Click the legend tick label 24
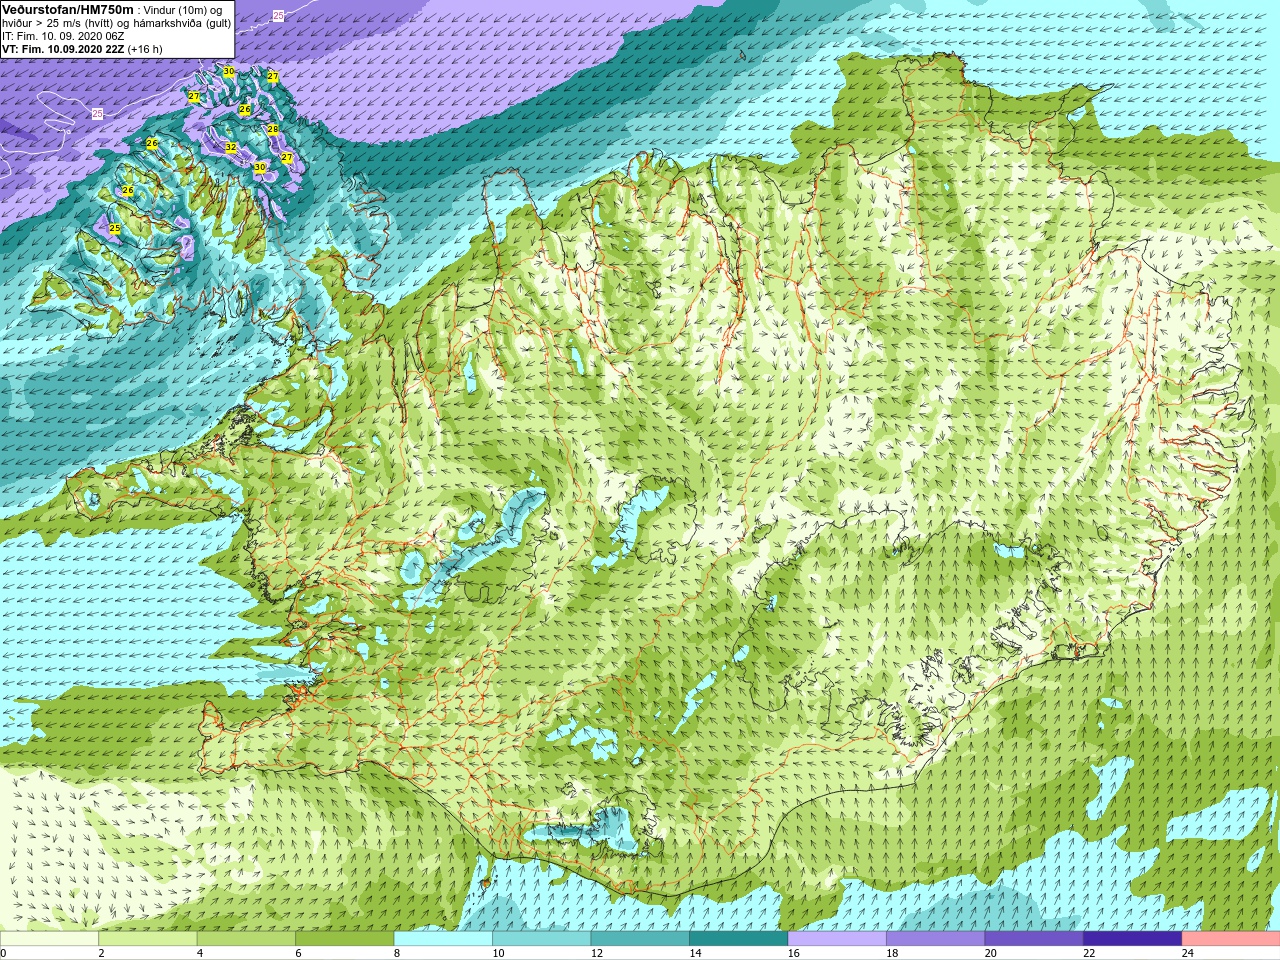Screen dimensions: 1280x960 [1188, 953]
